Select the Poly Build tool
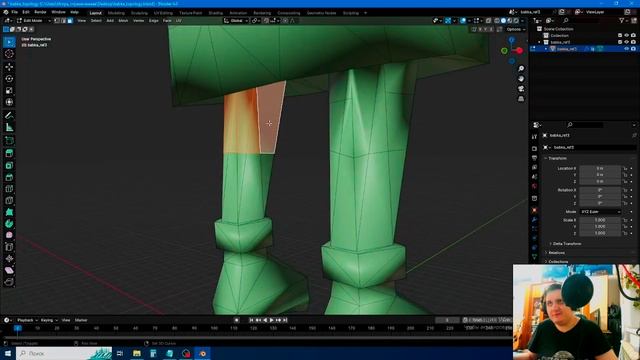 coord(9,212)
